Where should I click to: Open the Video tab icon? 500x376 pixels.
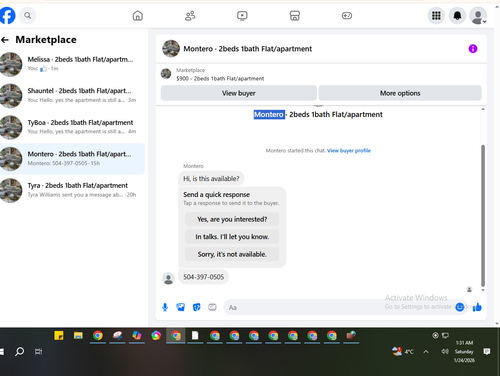(242, 16)
